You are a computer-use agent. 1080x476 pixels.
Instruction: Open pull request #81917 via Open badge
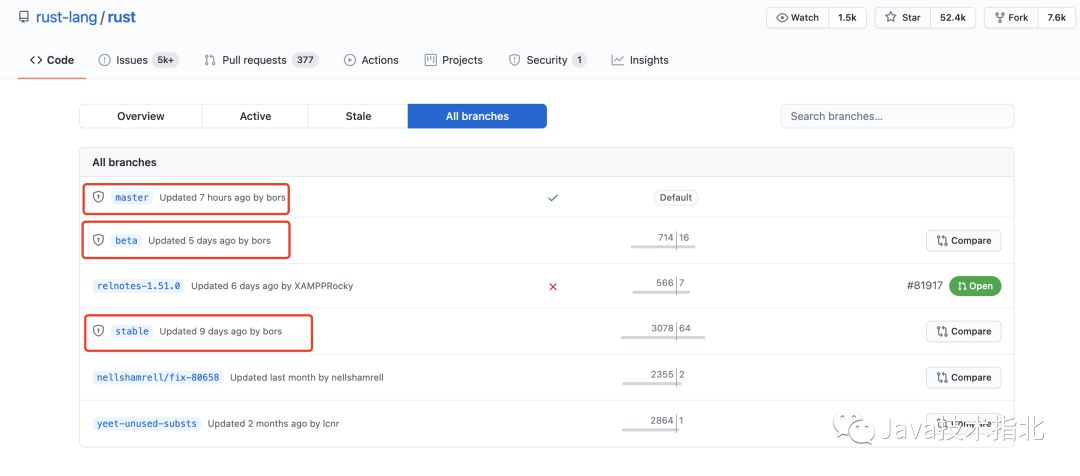(x=974, y=286)
